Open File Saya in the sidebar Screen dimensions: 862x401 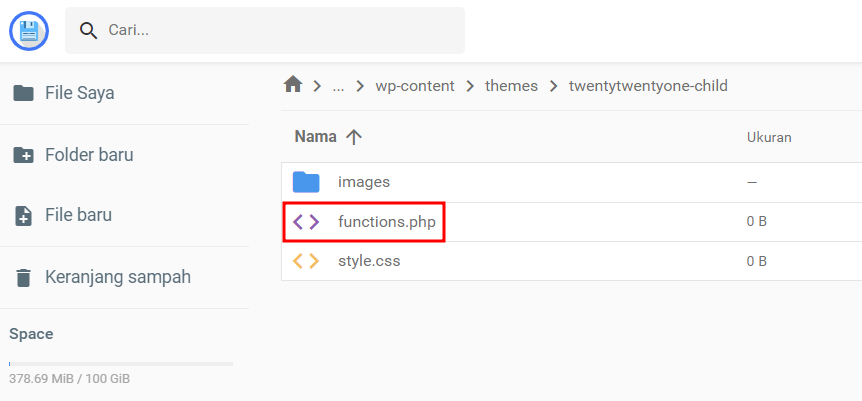click(x=79, y=93)
